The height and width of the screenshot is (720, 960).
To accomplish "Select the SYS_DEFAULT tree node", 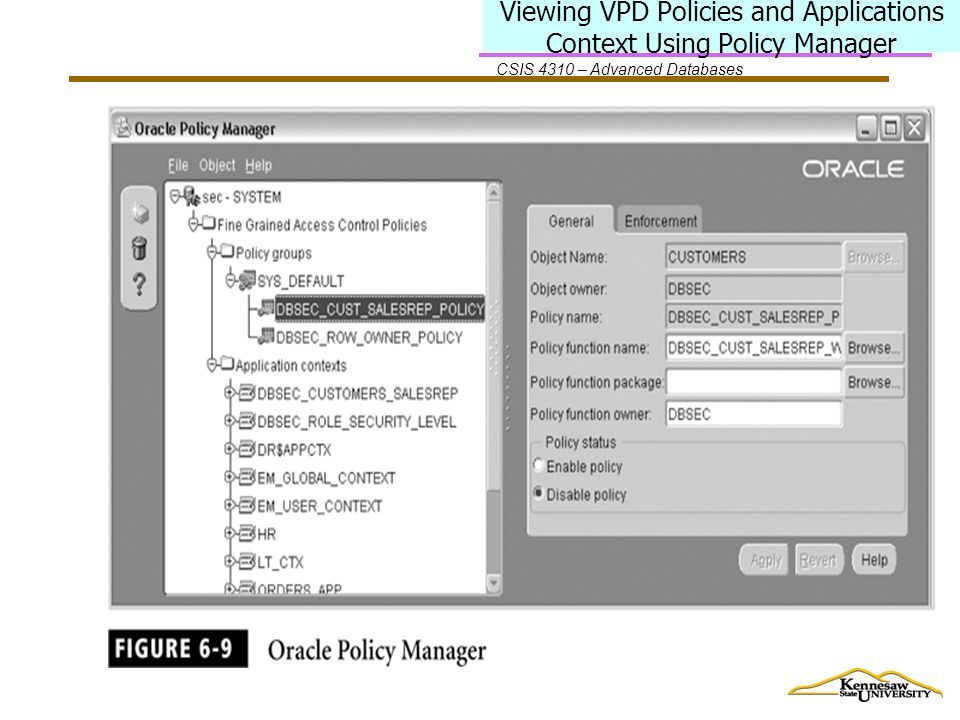I will (x=301, y=281).
